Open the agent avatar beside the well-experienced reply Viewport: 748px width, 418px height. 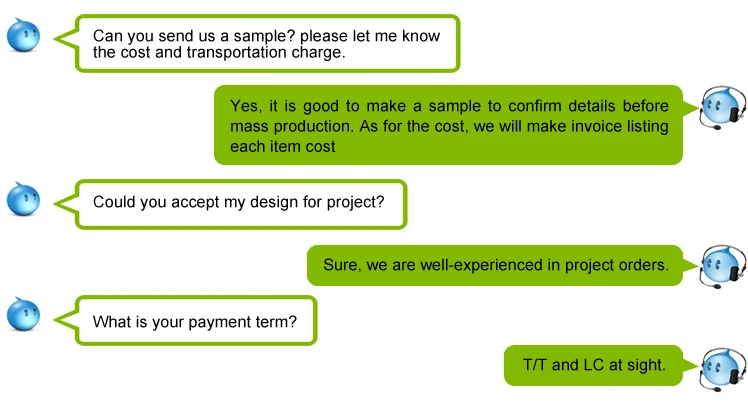721,265
